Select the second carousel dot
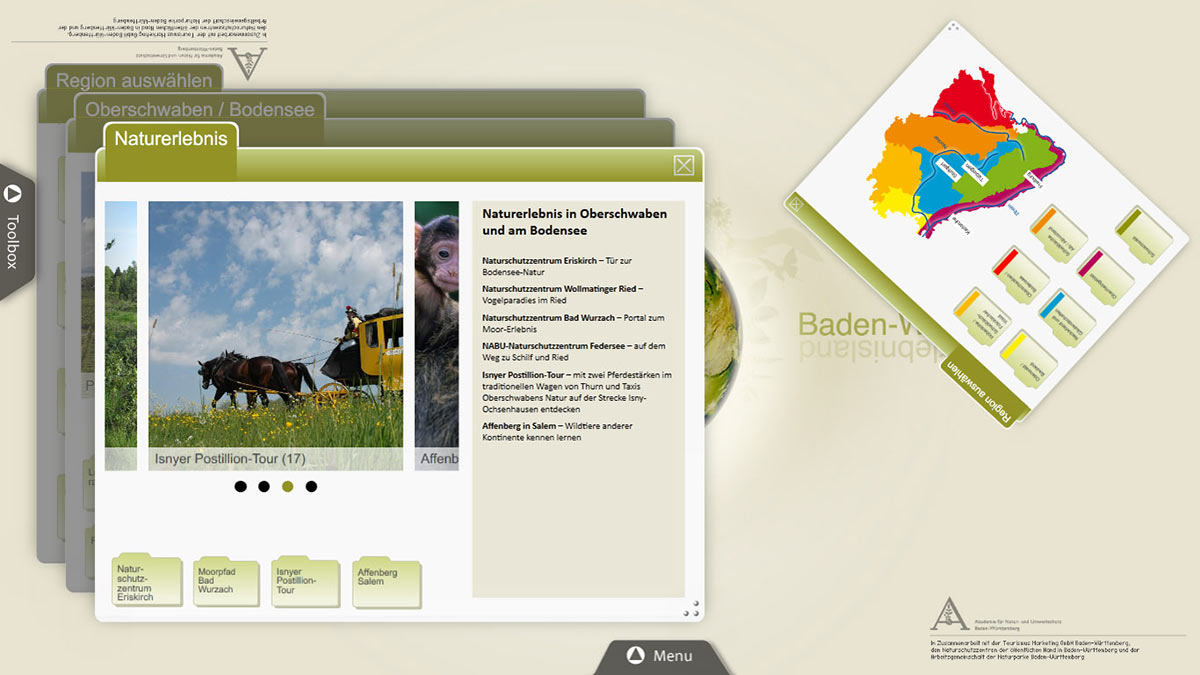 [x=264, y=487]
